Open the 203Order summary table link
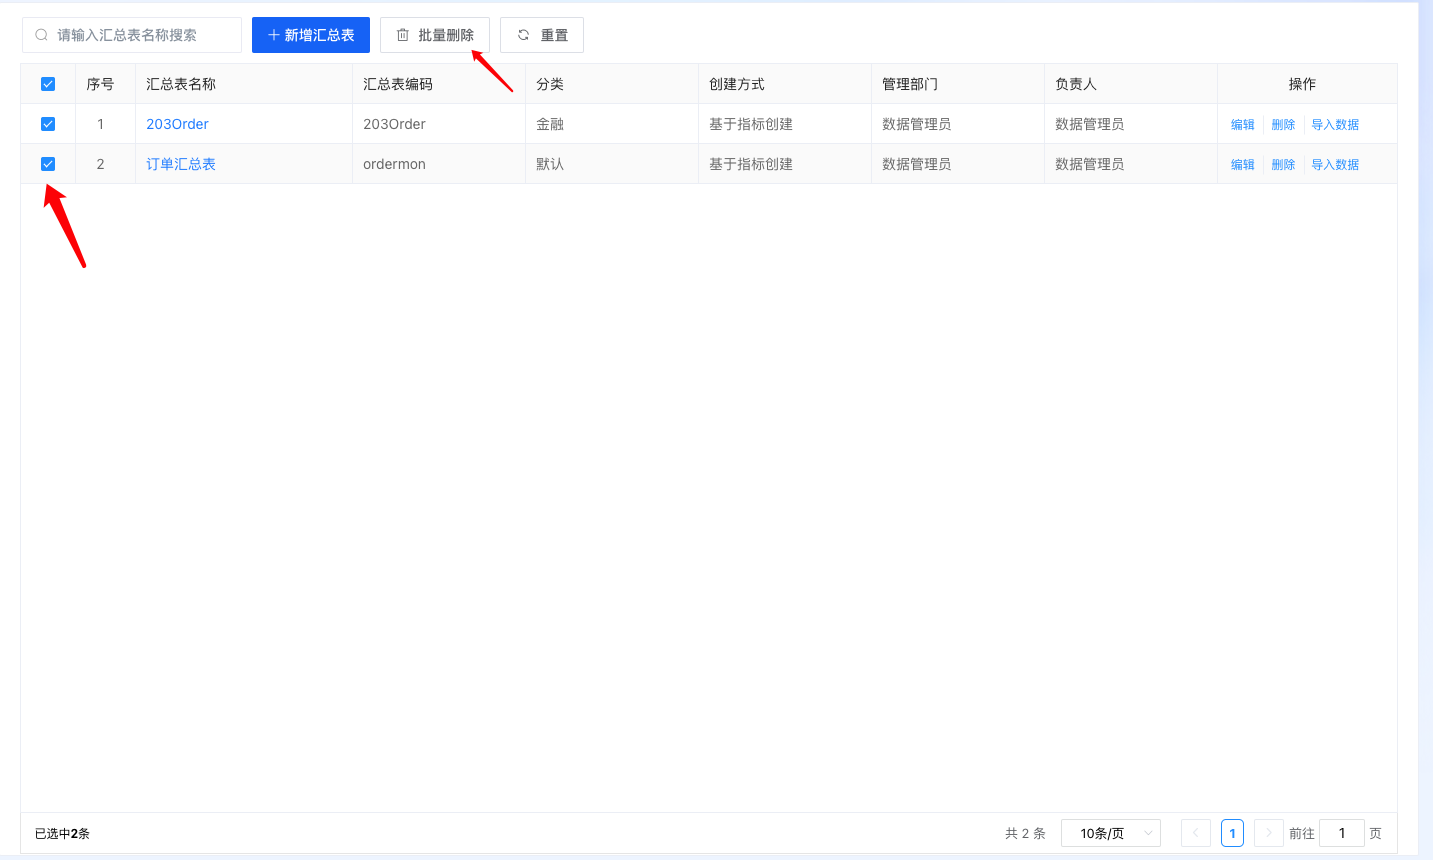 click(177, 124)
